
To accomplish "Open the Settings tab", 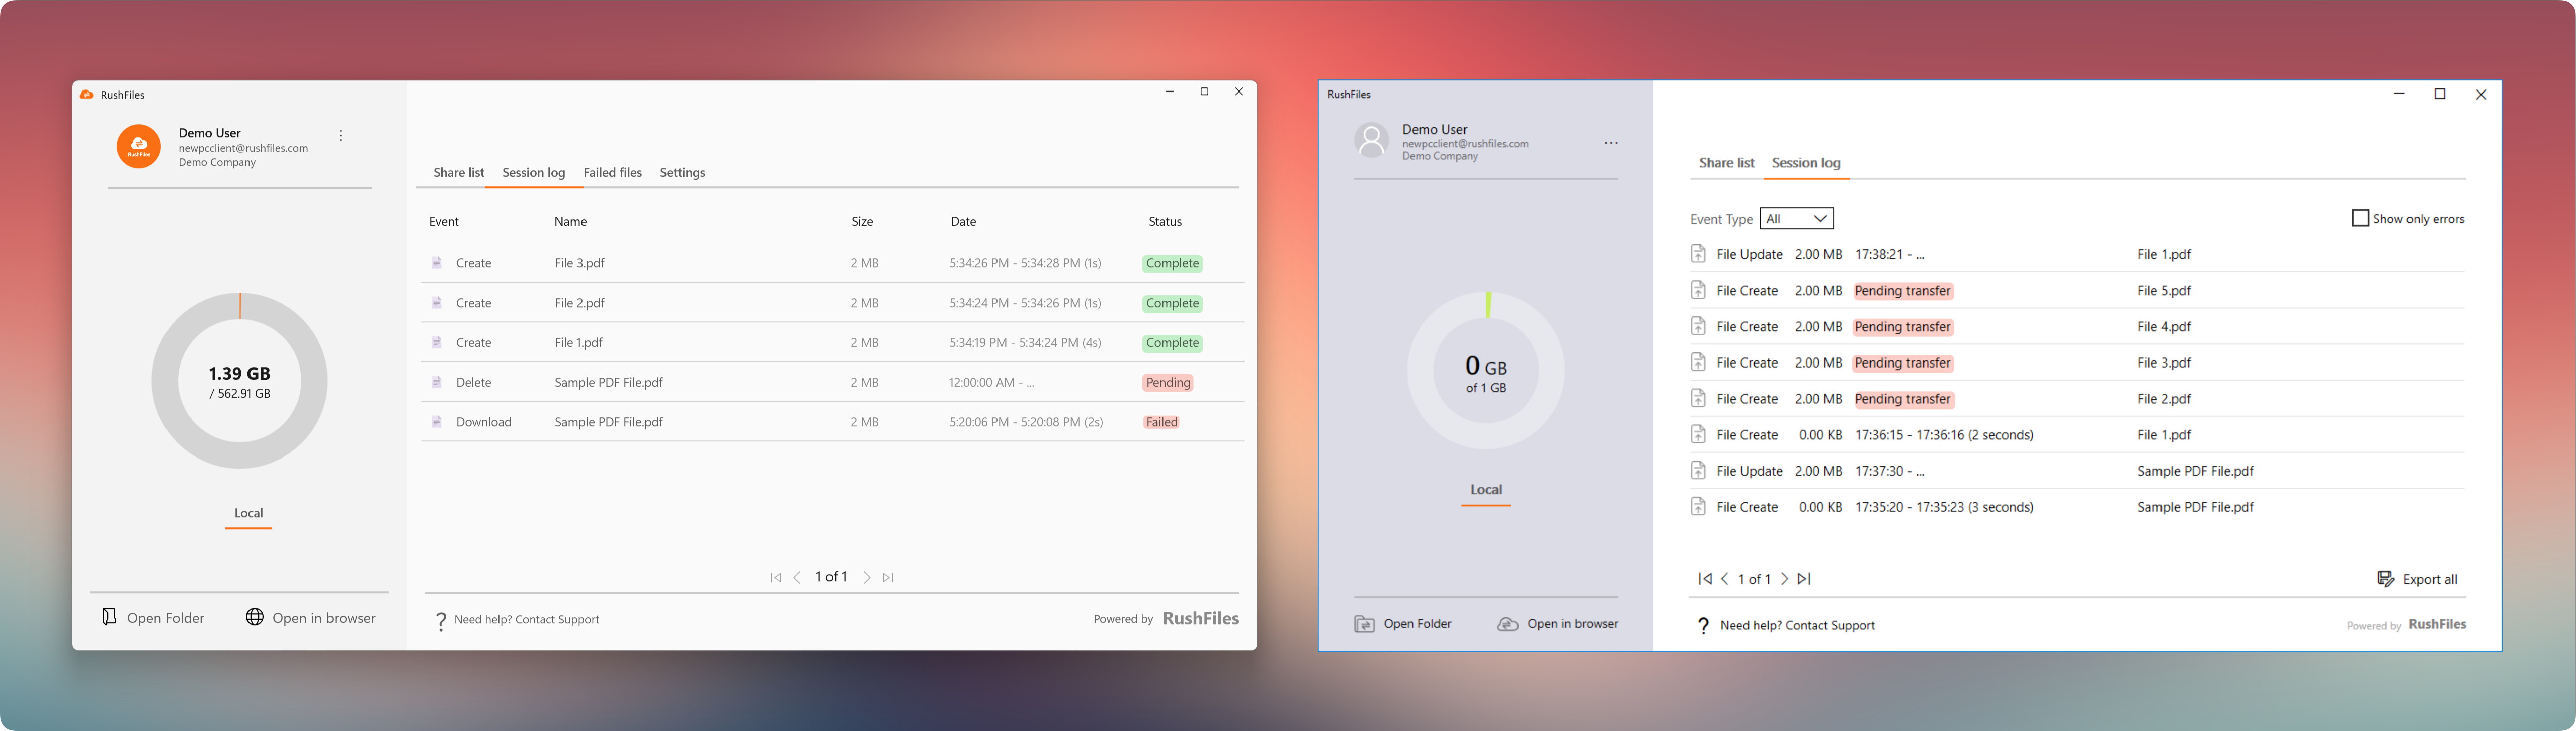I will tap(682, 173).
